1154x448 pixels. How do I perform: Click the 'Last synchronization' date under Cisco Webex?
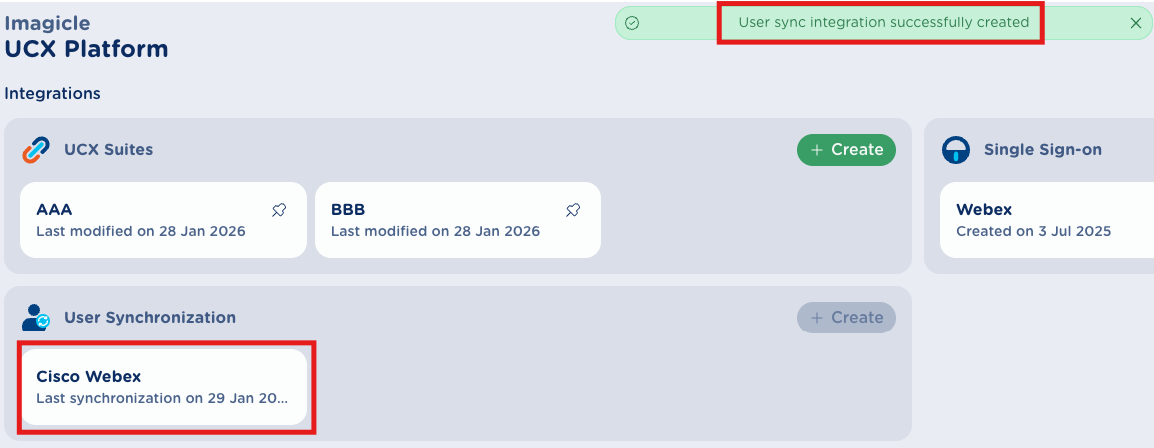tap(162, 398)
